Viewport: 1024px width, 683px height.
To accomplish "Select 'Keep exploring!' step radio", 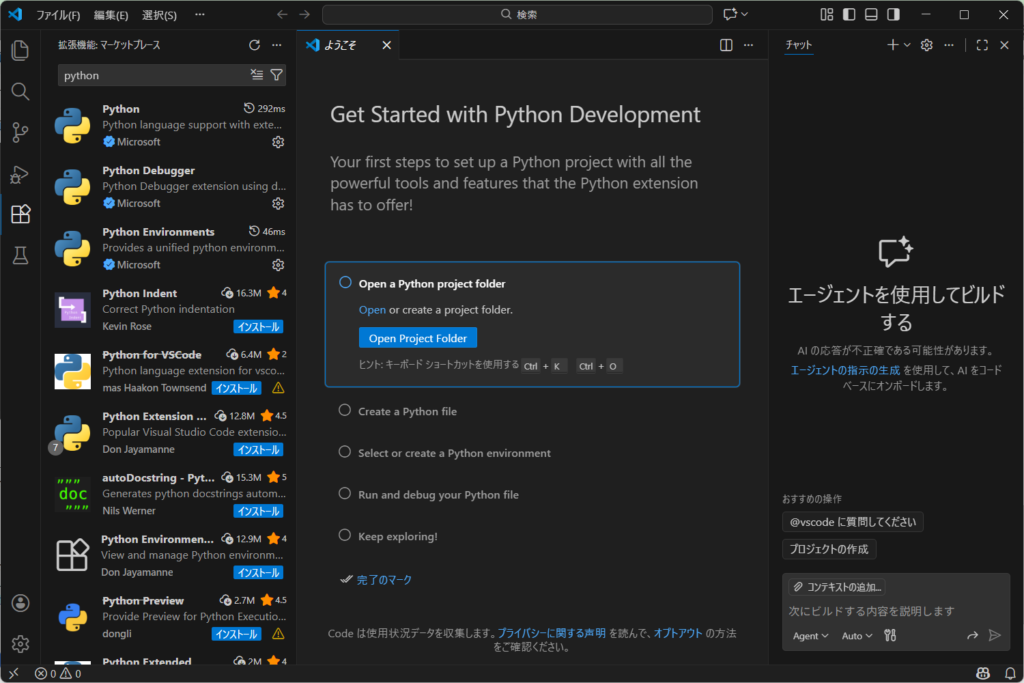I will pos(345,535).
